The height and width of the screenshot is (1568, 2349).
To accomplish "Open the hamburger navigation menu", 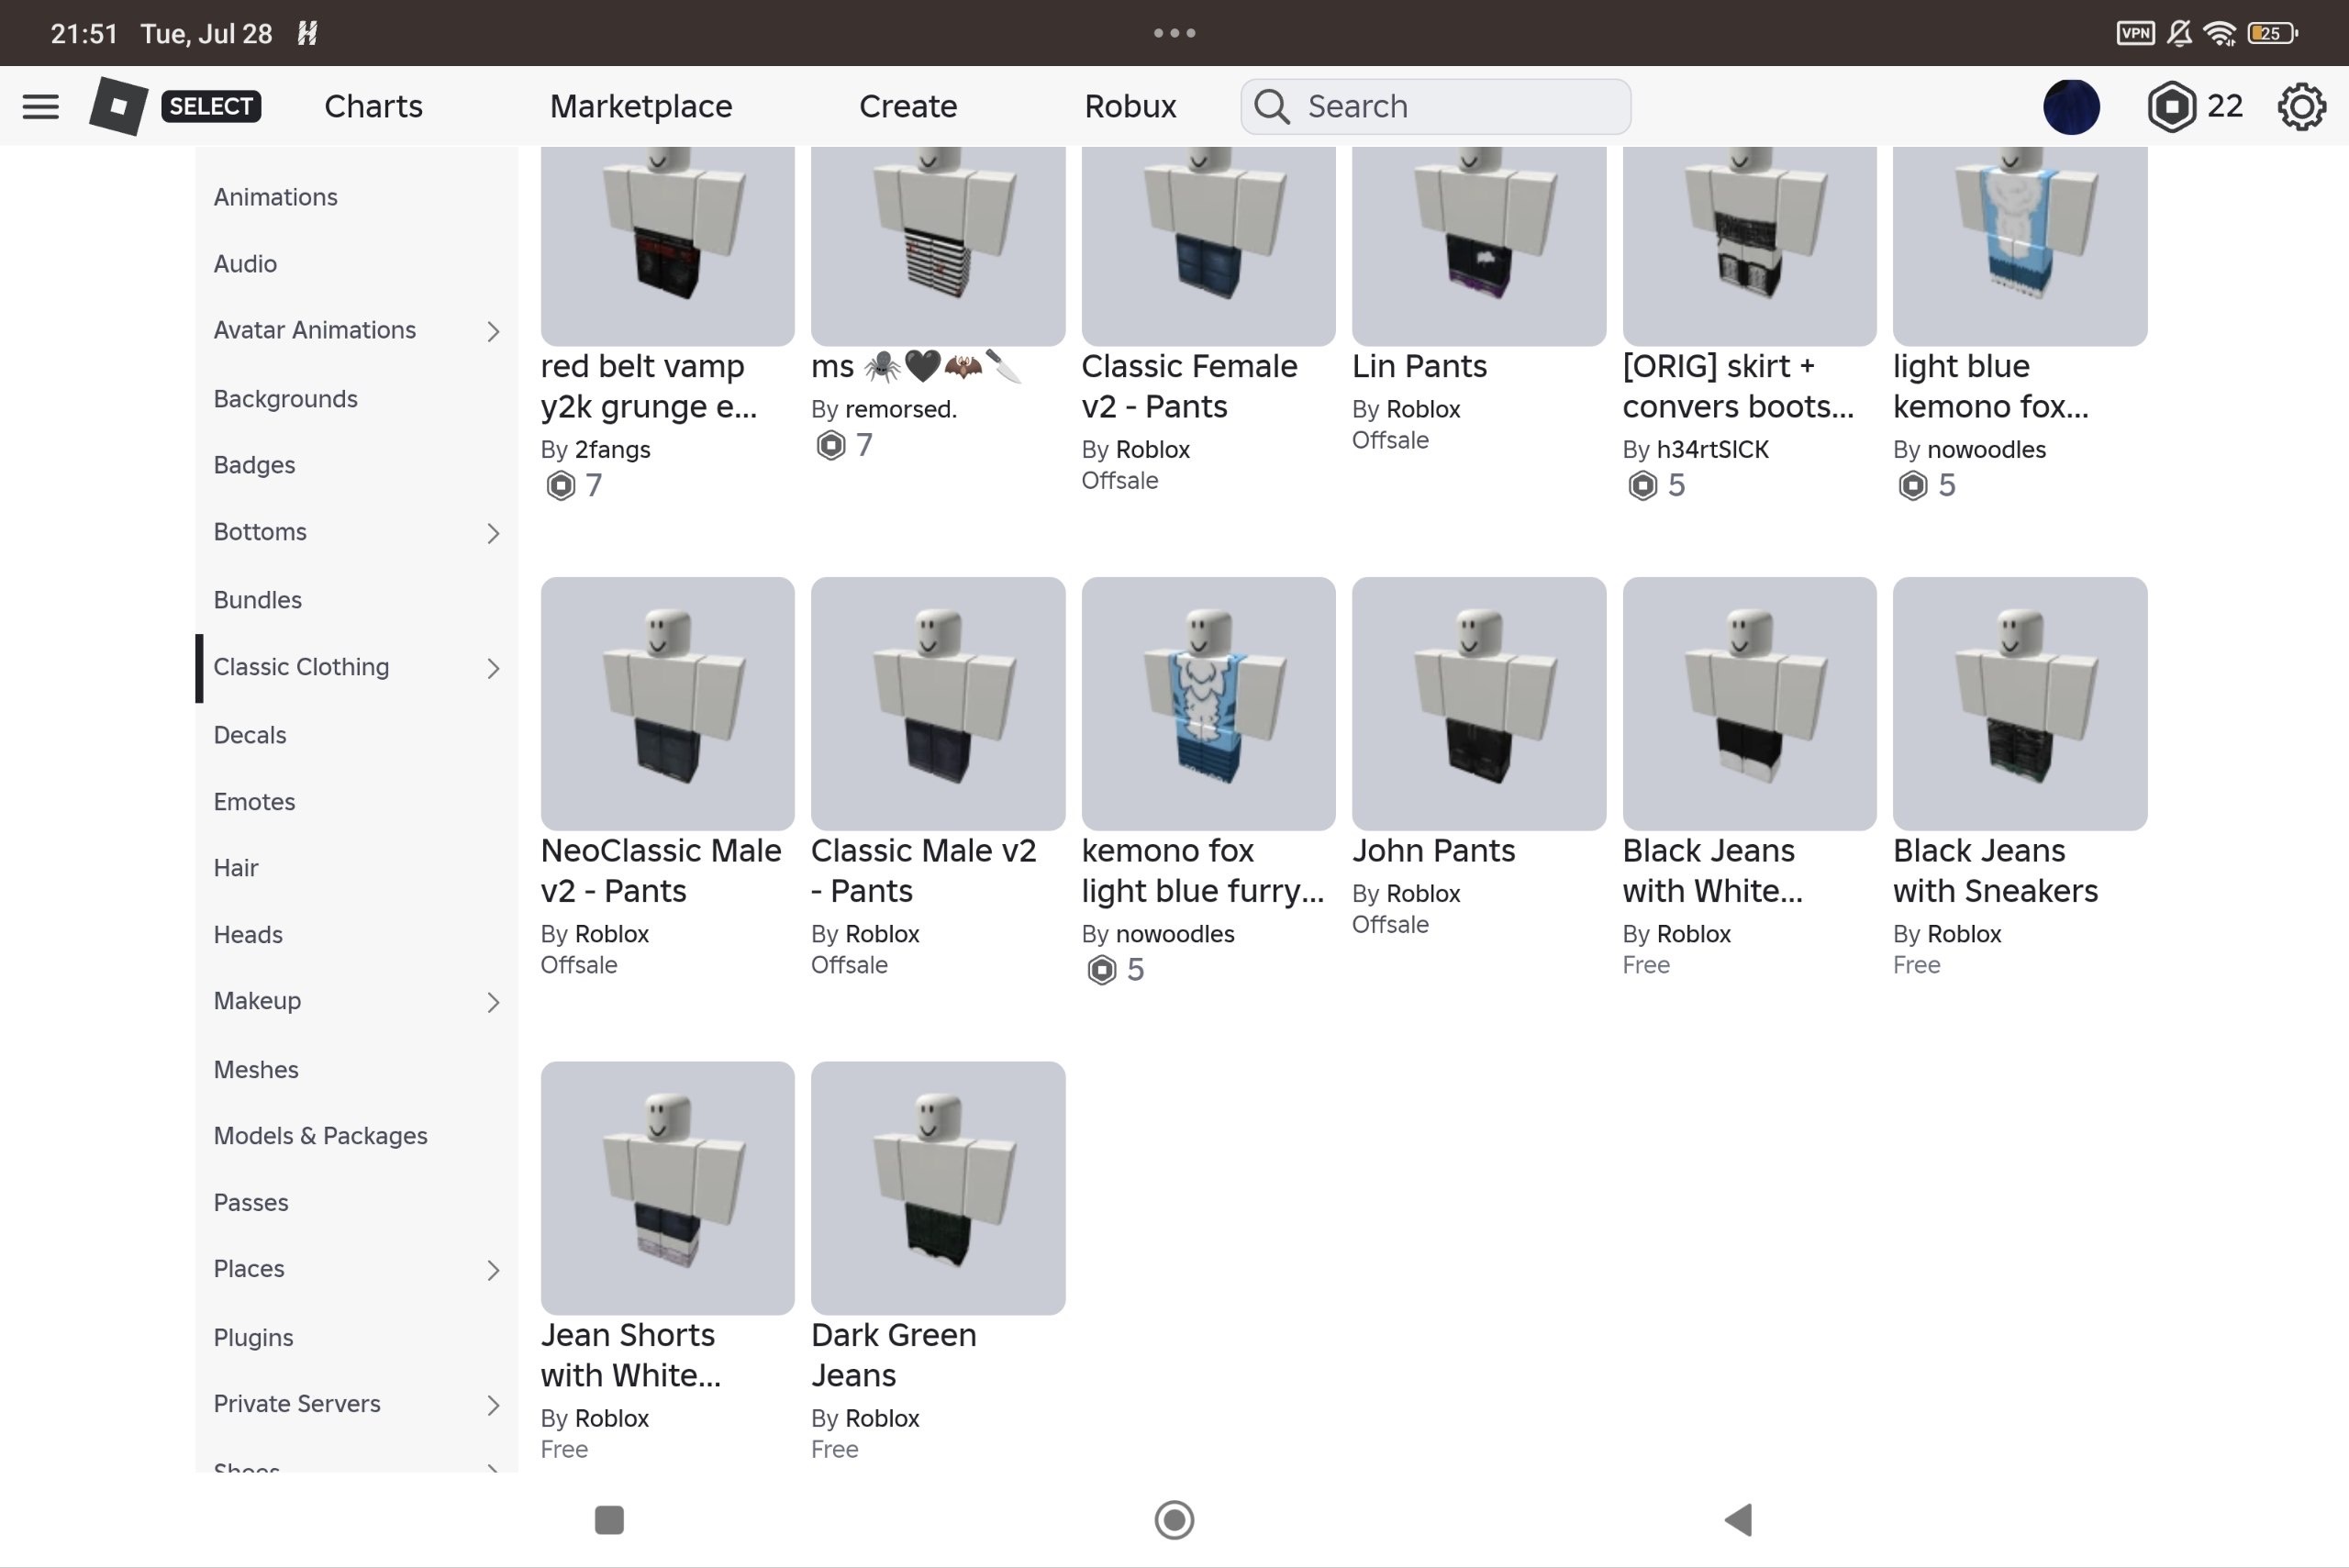I will point(41,106).
